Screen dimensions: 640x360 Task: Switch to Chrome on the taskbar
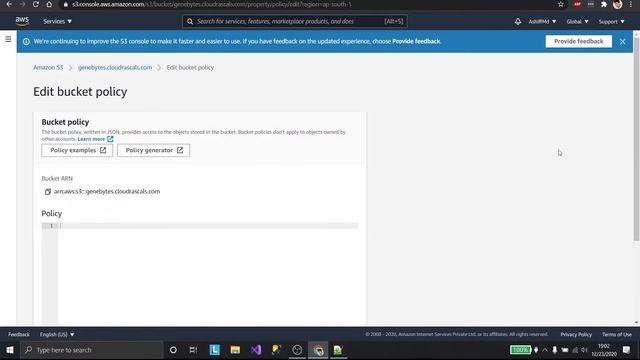click(318, 350)
